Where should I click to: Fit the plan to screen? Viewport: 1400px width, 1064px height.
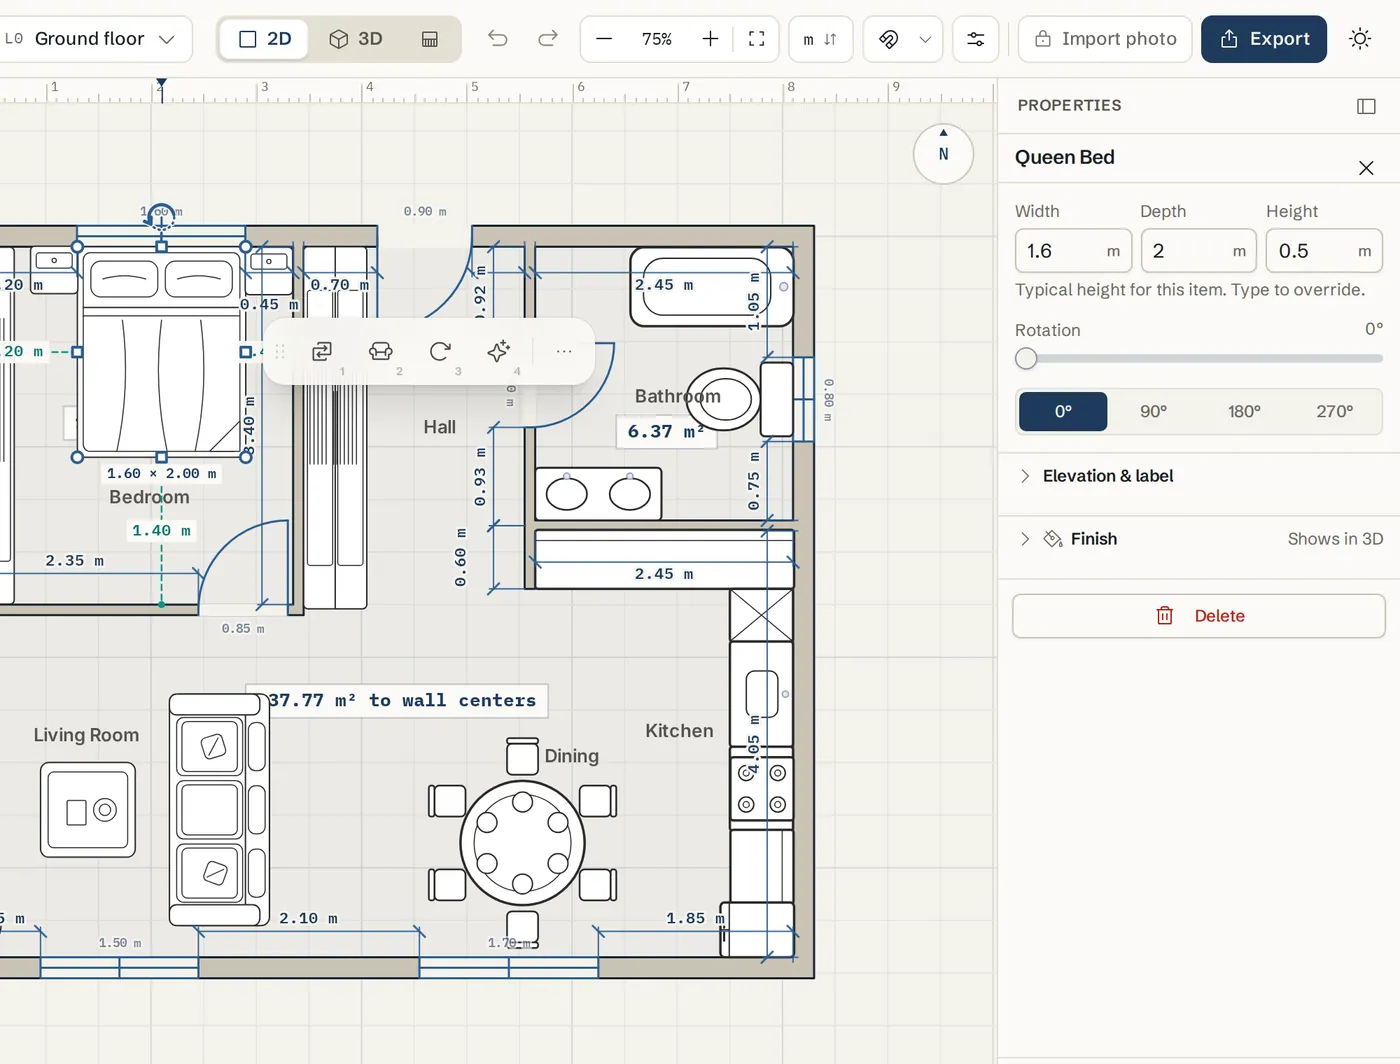pyautogui.click(x=757, y=39)
